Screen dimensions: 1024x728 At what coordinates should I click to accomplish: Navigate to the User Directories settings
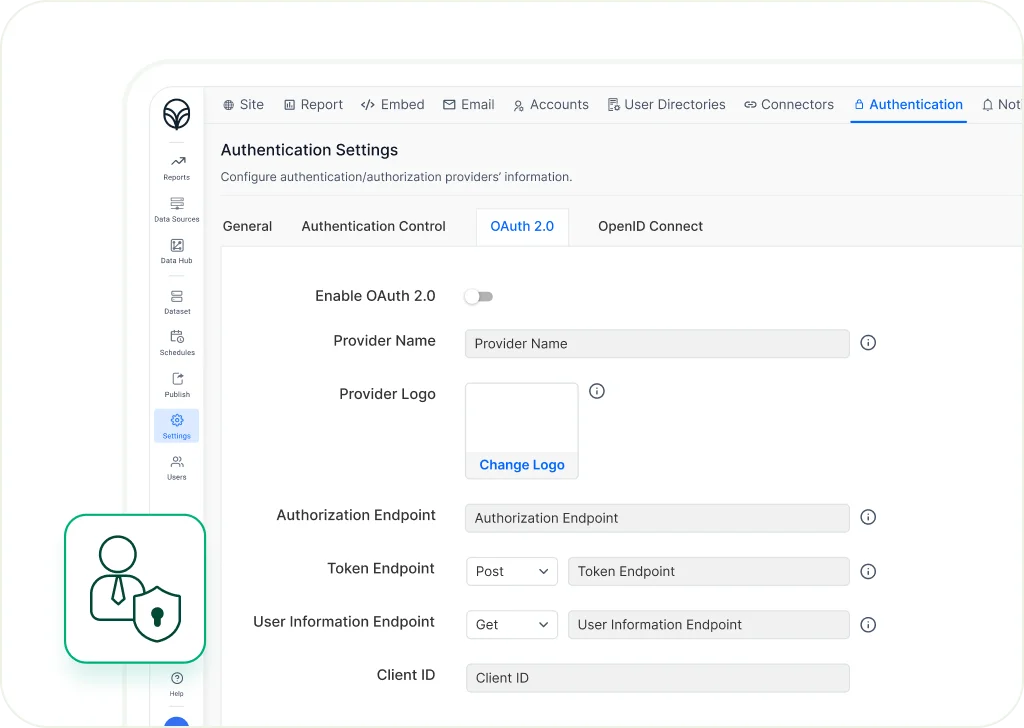[666, 104]
